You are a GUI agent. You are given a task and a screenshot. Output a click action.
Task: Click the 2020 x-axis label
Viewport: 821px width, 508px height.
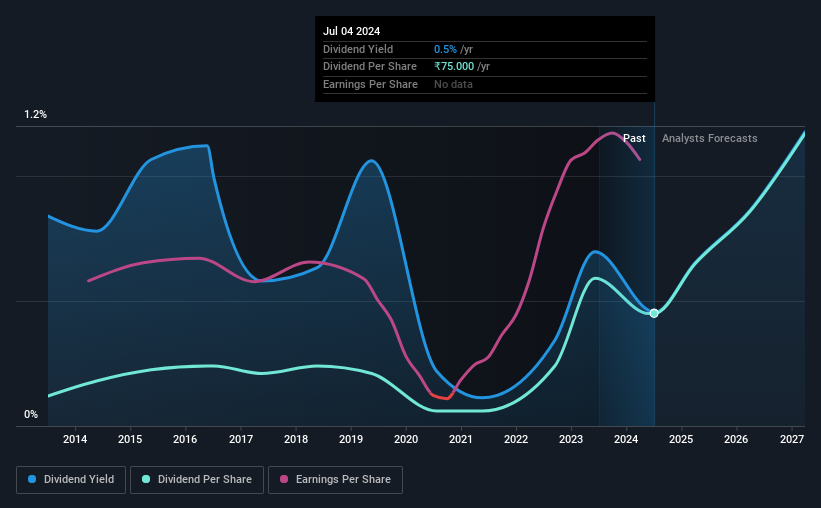tap(406, 439)
